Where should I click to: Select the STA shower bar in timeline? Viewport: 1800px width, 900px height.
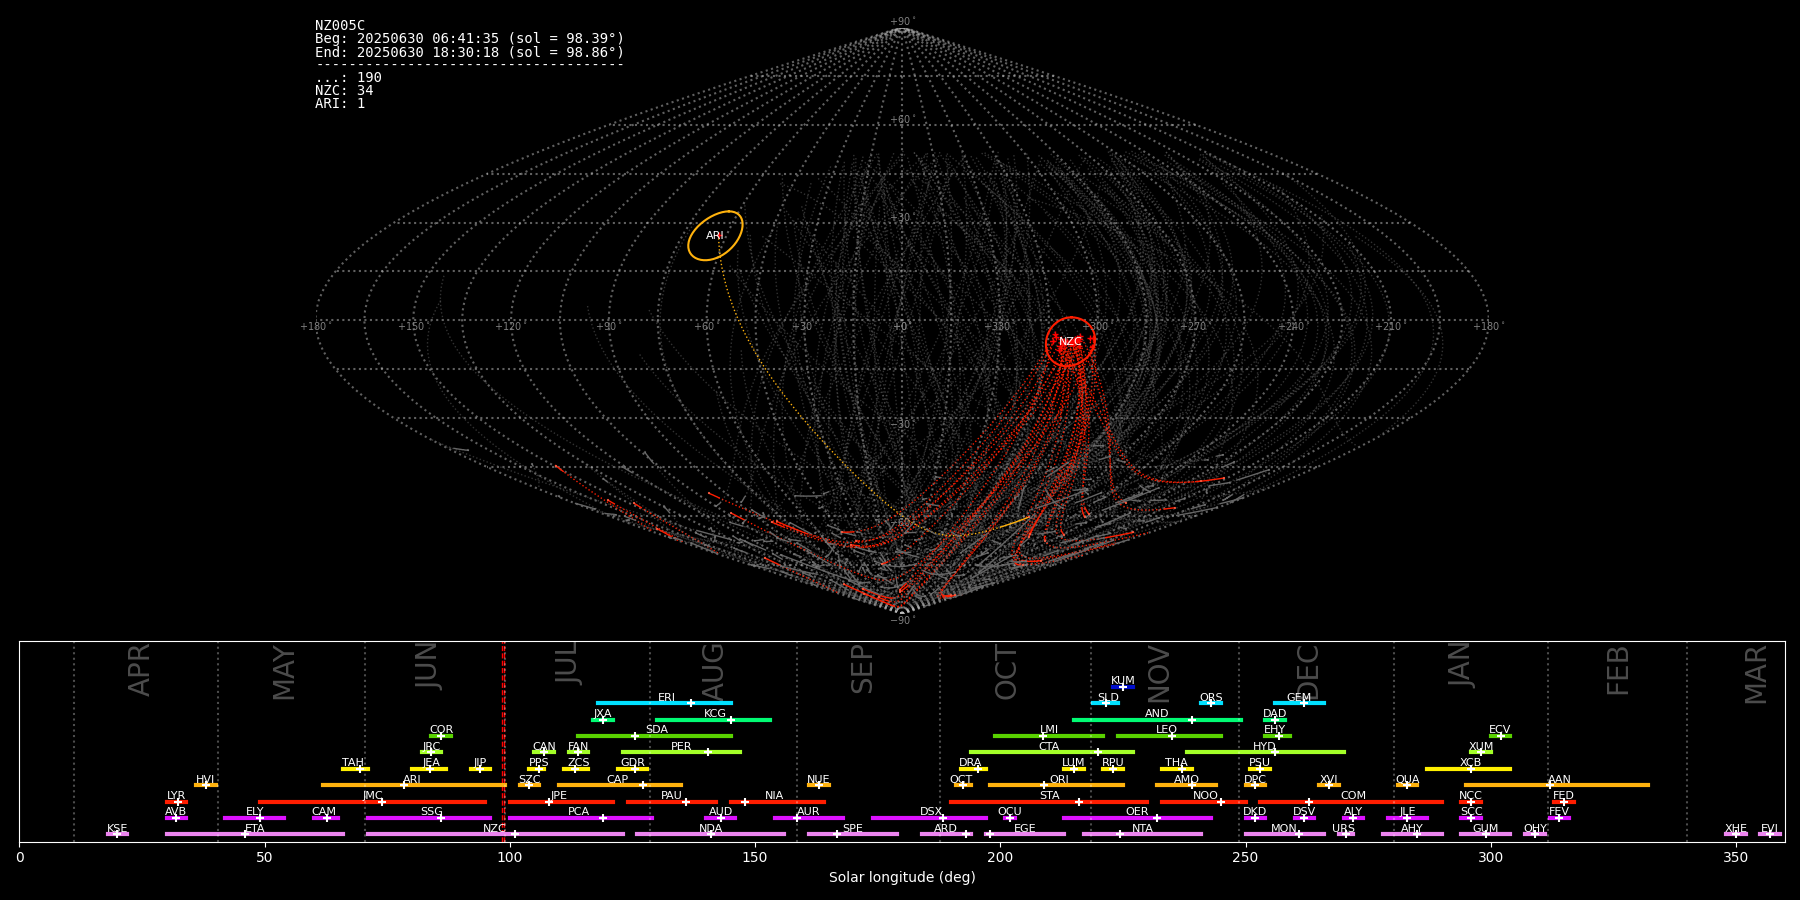coord(1049,801)
